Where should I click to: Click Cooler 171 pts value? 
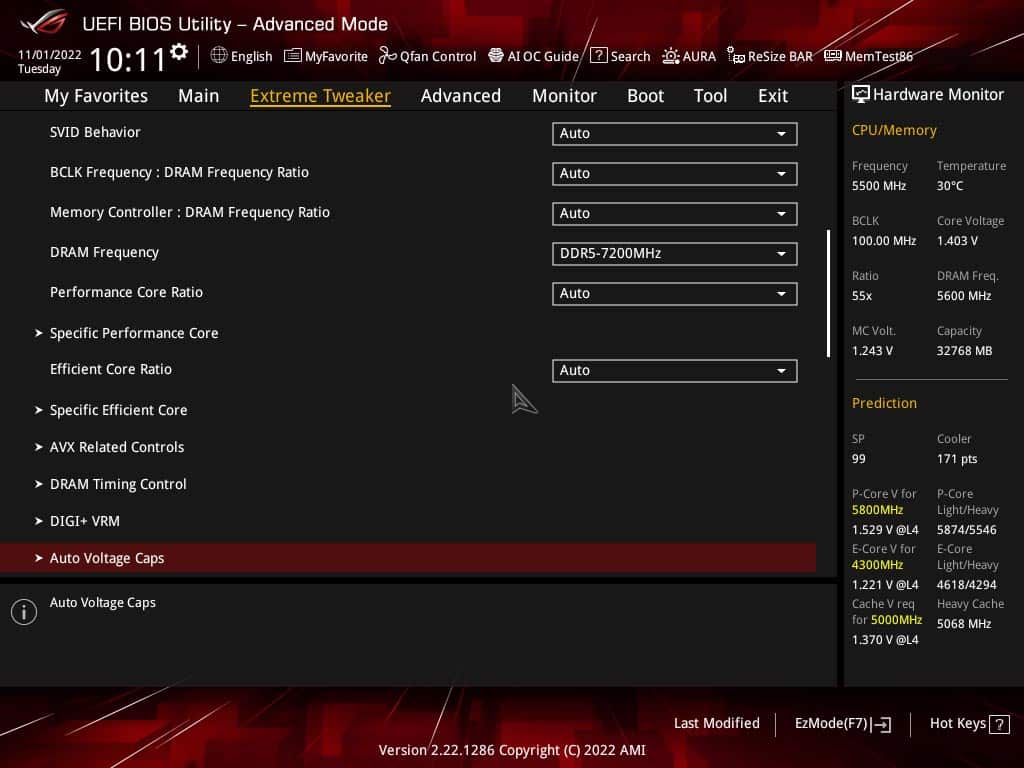click(957, 458)
